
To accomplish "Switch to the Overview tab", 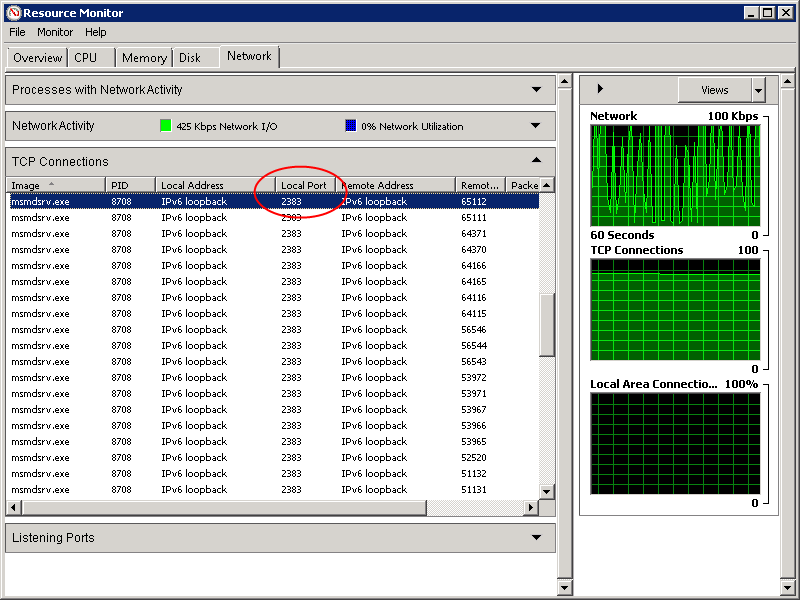I will point(37,58).
